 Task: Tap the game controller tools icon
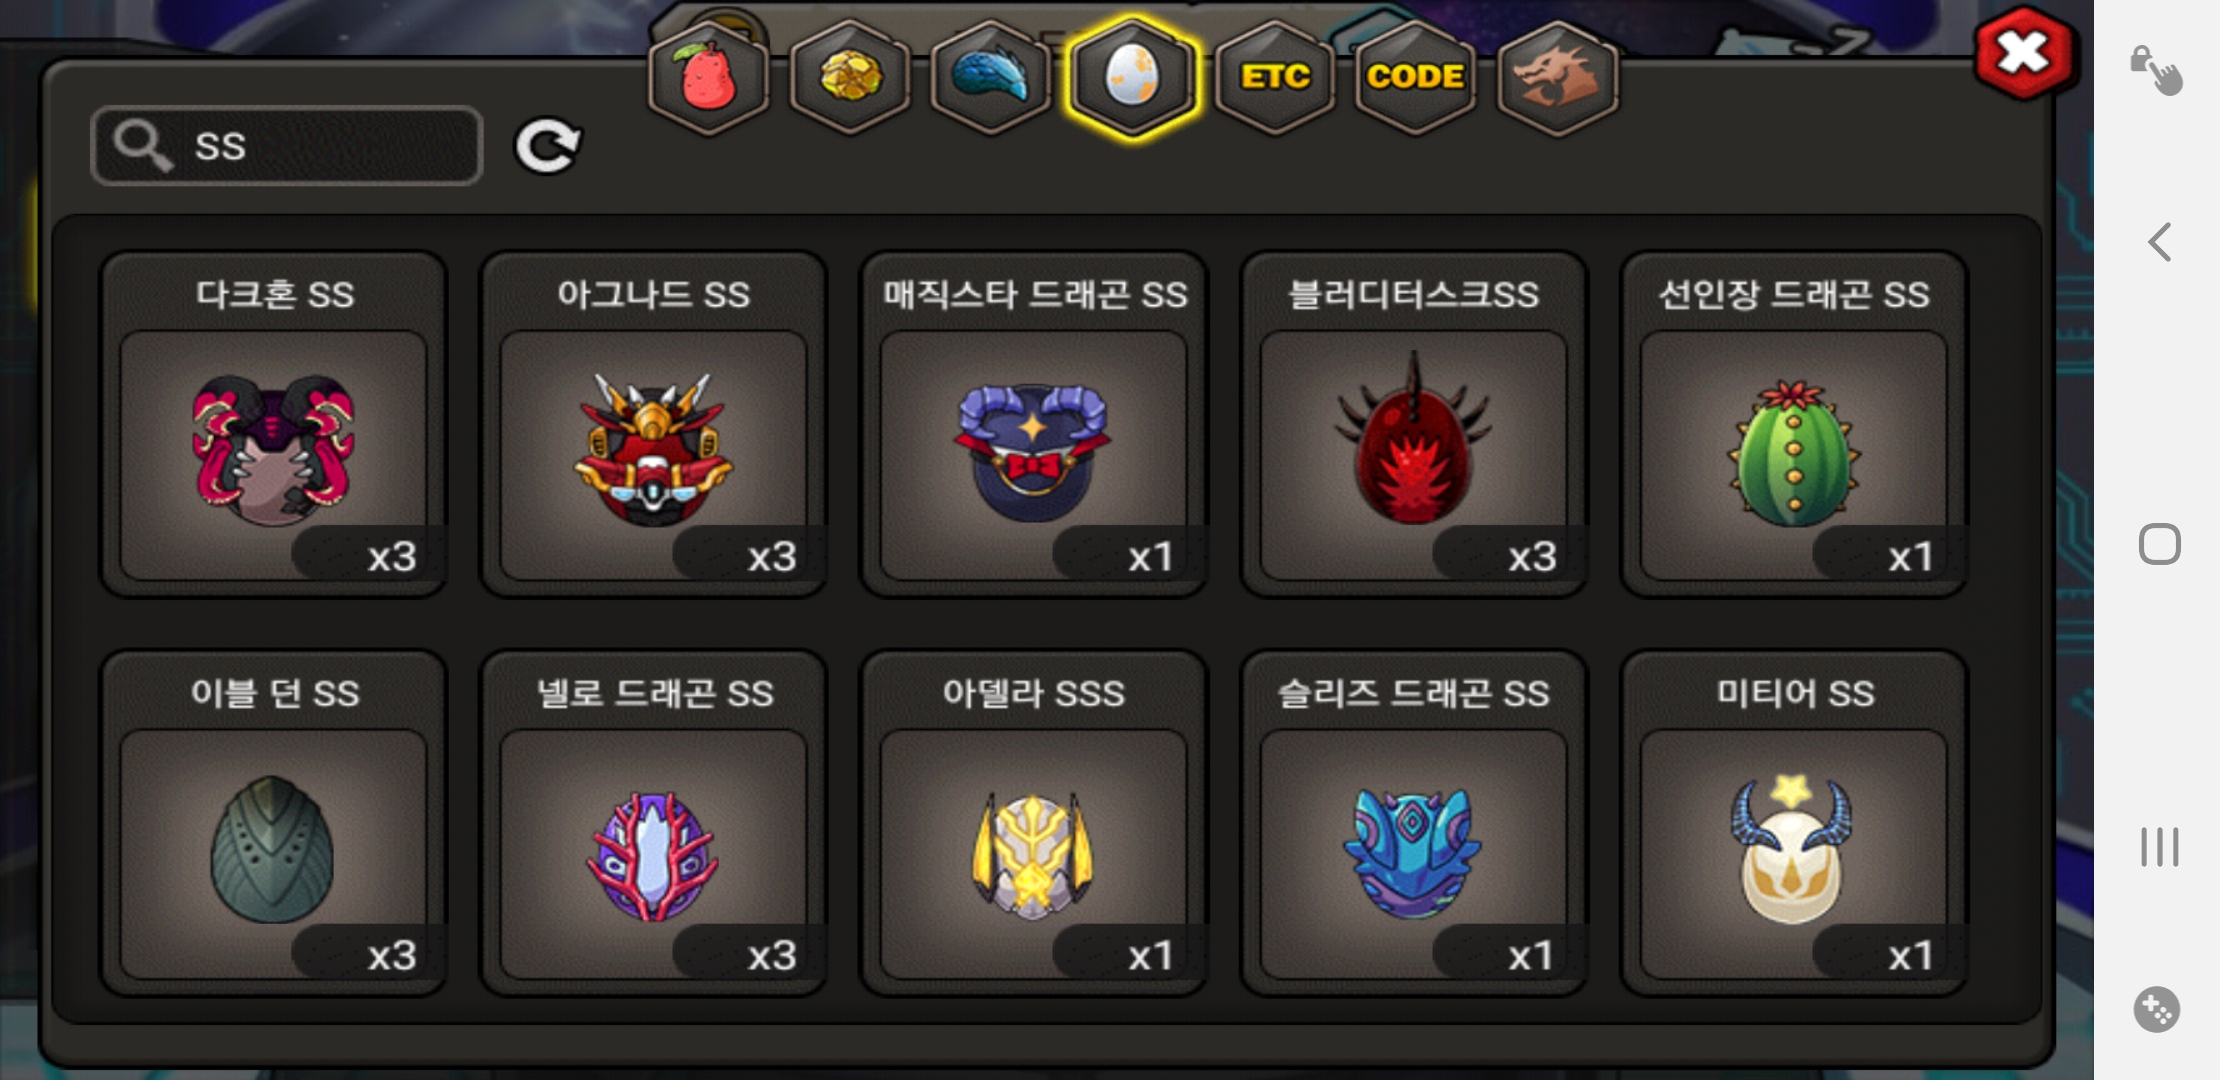tap(2157, 1010)
